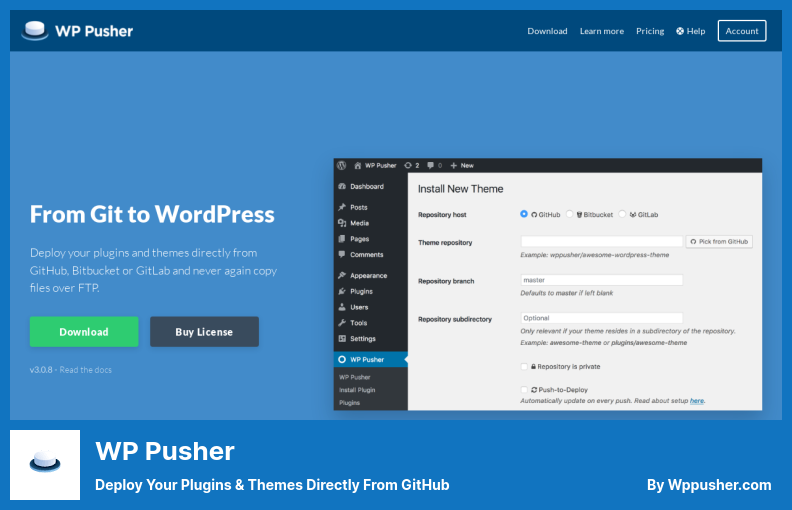The height and width of the screenshot is (510, 792).
Task: Click the Plugins plug icon
Action: tap(342, 291)
